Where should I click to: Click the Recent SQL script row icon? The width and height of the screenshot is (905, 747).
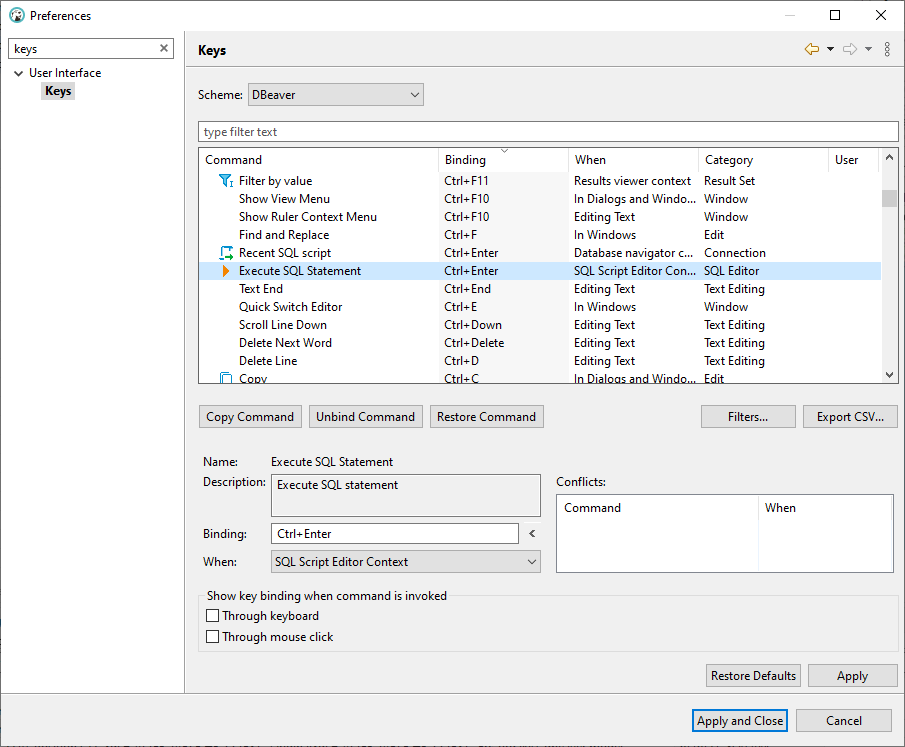coord(226,253)
